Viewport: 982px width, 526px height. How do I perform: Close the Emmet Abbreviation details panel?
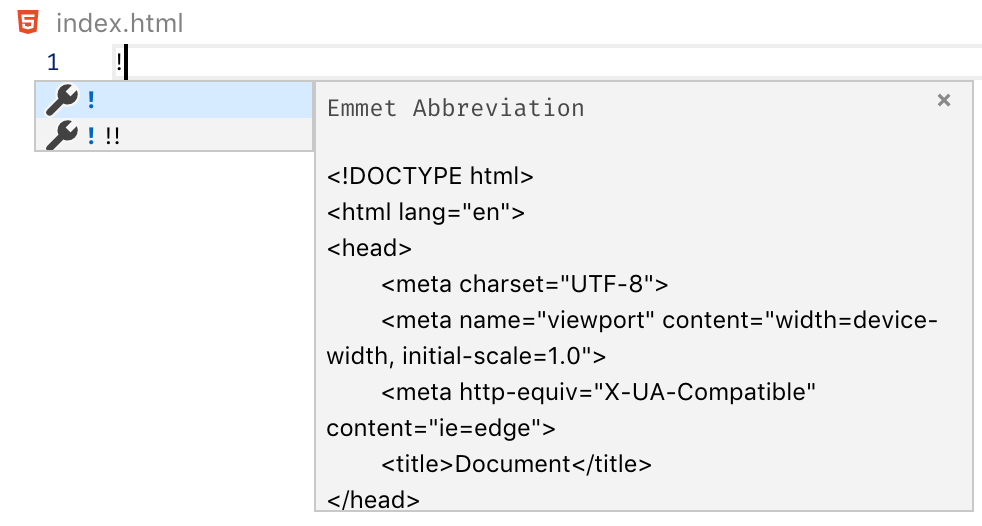(x=944, y=100)
